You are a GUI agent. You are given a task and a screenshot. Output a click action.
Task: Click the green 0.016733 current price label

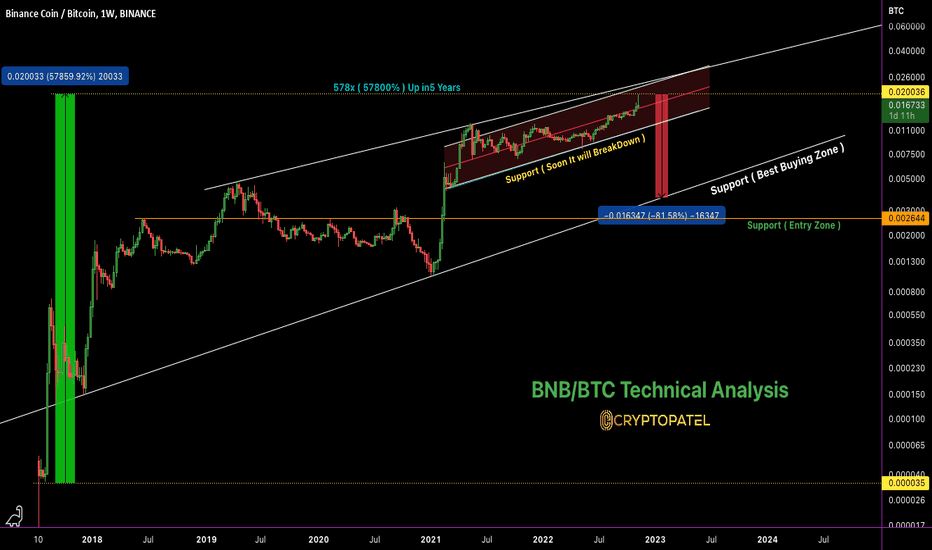[x=906, y=105]
